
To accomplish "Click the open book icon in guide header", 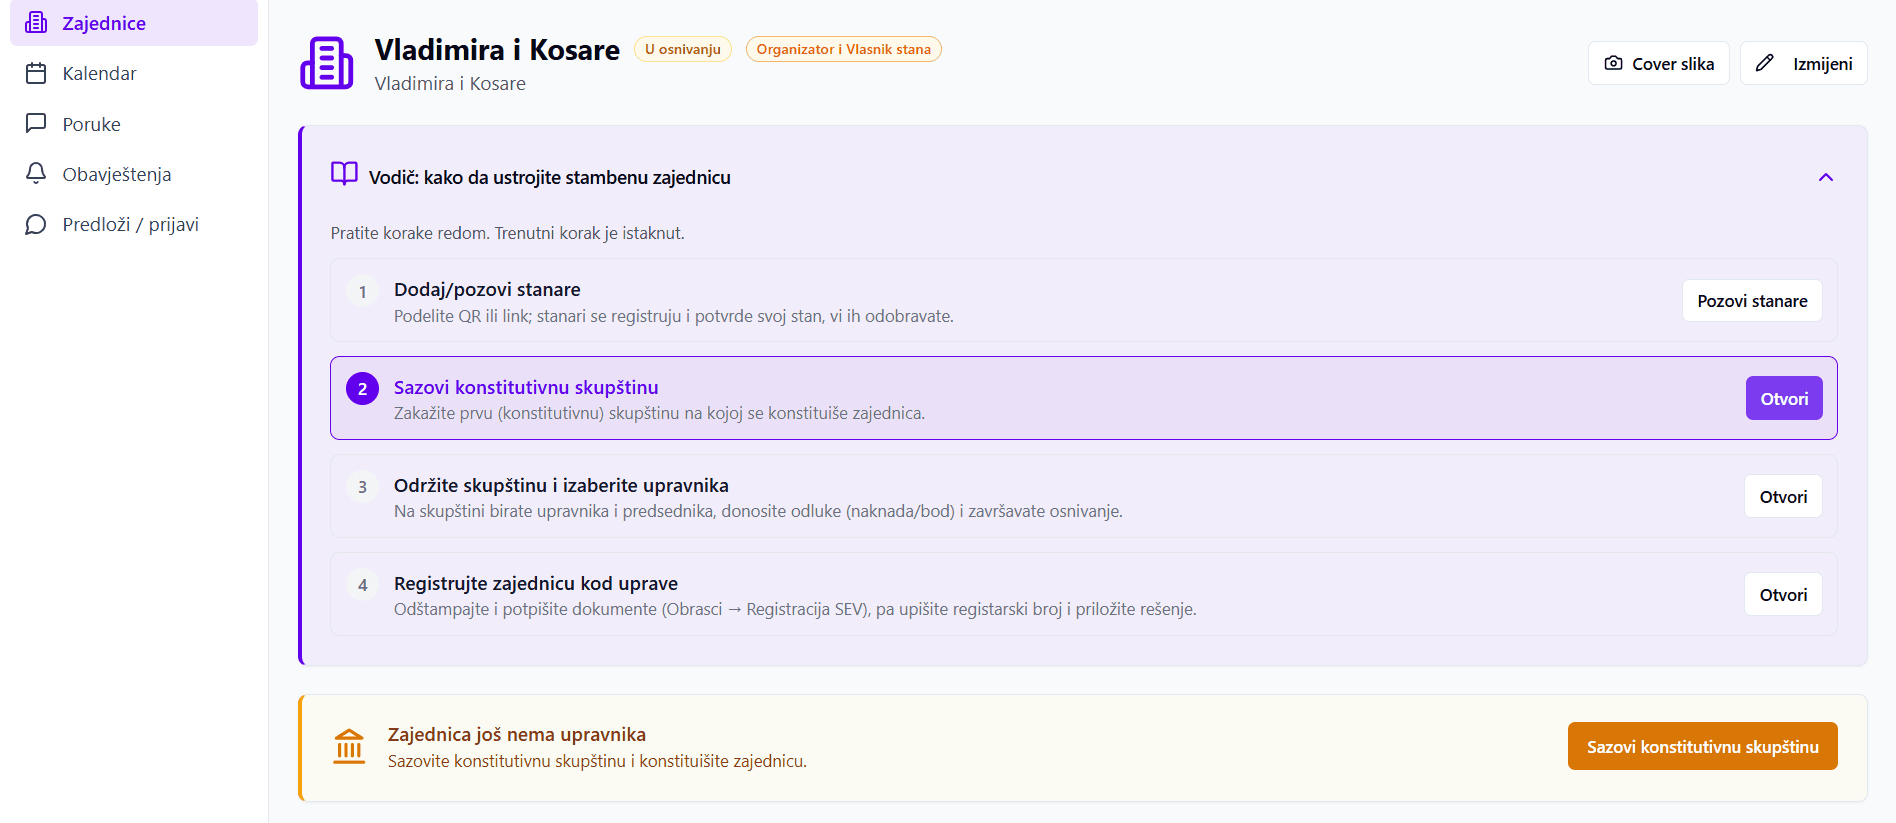I will (x=344, y=174).
